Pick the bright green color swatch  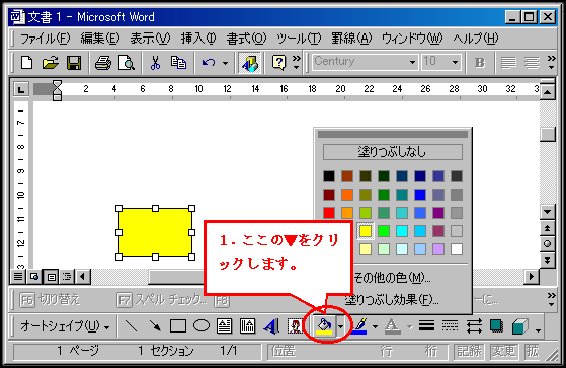click(x=384, y=231)
